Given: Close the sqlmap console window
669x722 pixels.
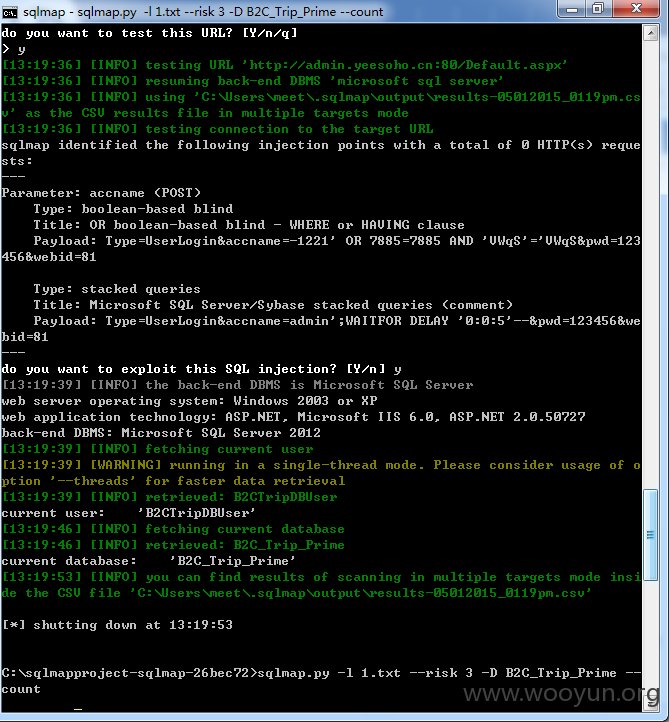Looking at the screenshot, I should pyautogui.click(x=637, y=9).
